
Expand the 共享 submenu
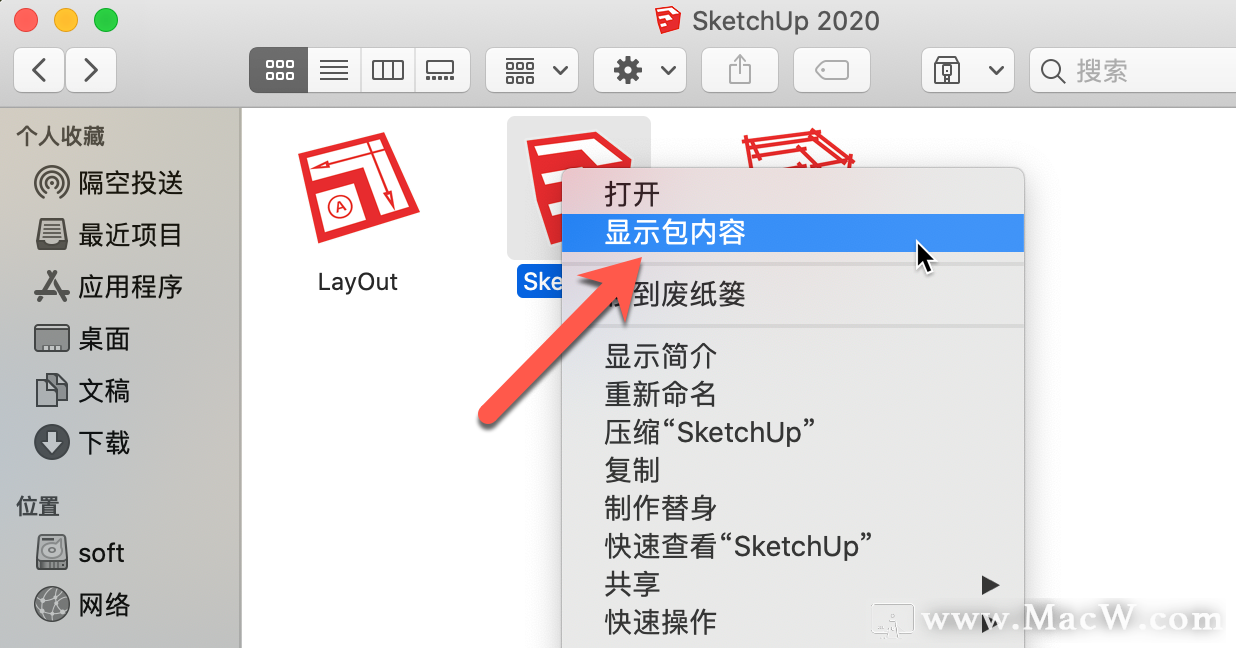coord(793,584)
